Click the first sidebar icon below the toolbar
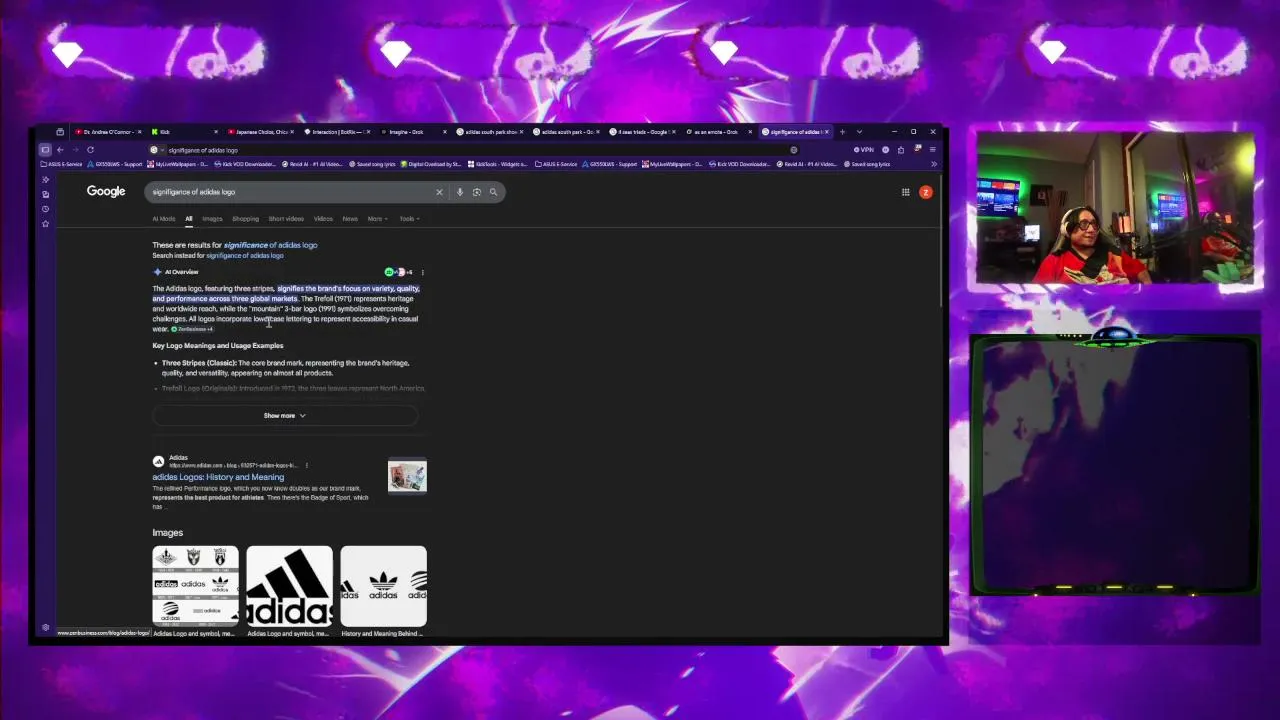 (x=45, y=180)
